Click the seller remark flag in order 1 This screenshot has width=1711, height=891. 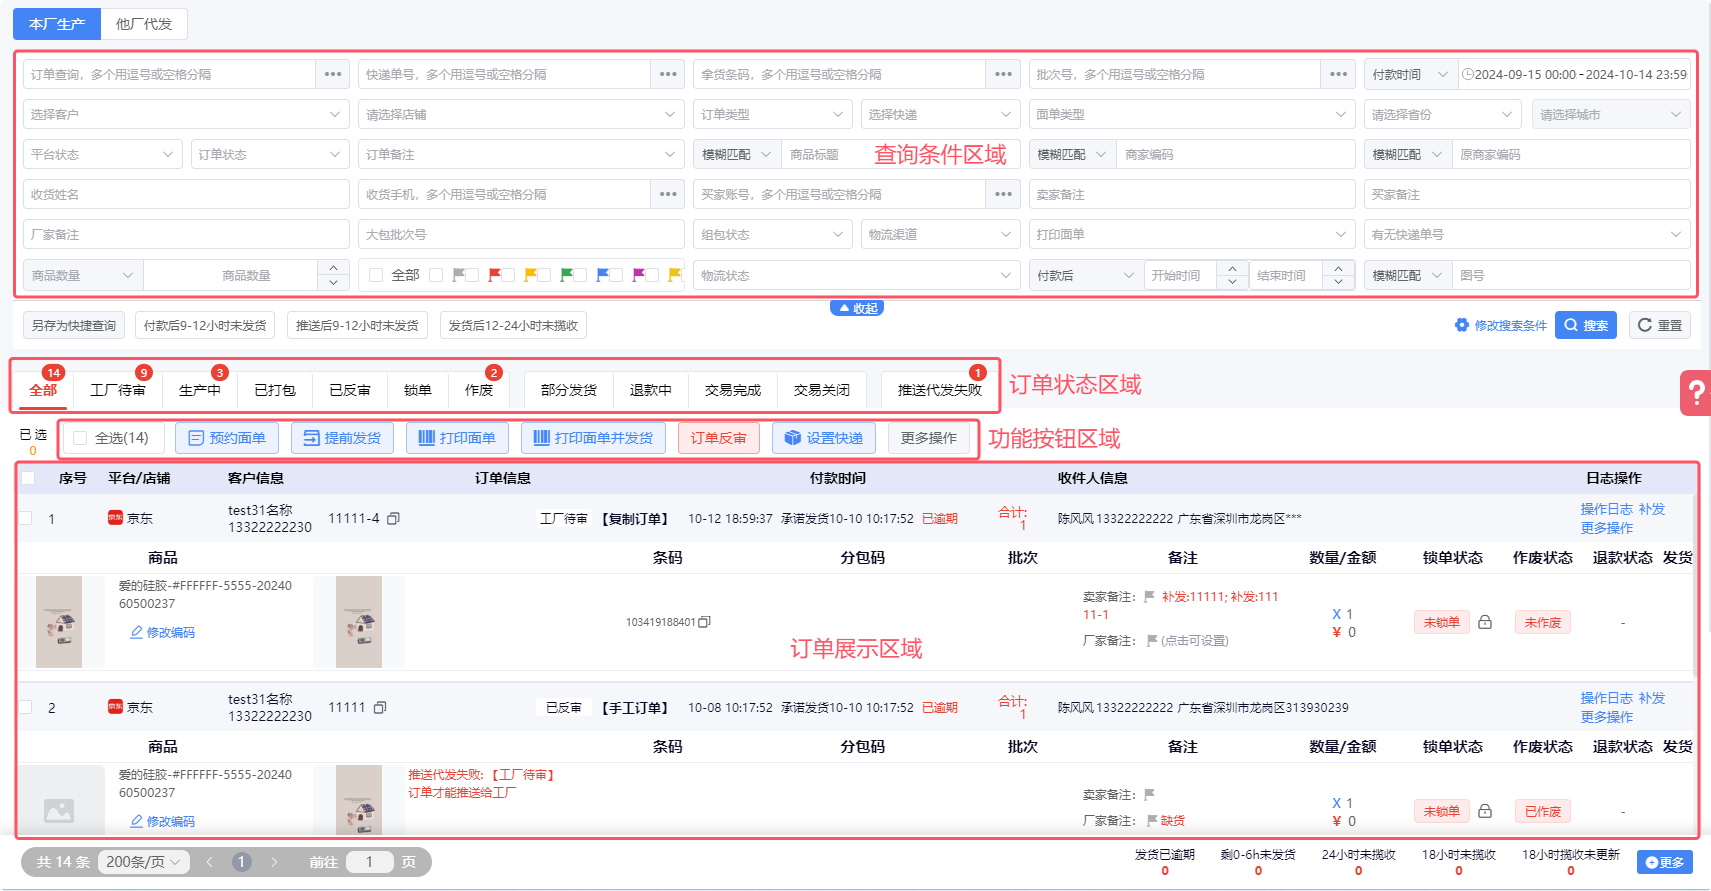click(1149, 596)
